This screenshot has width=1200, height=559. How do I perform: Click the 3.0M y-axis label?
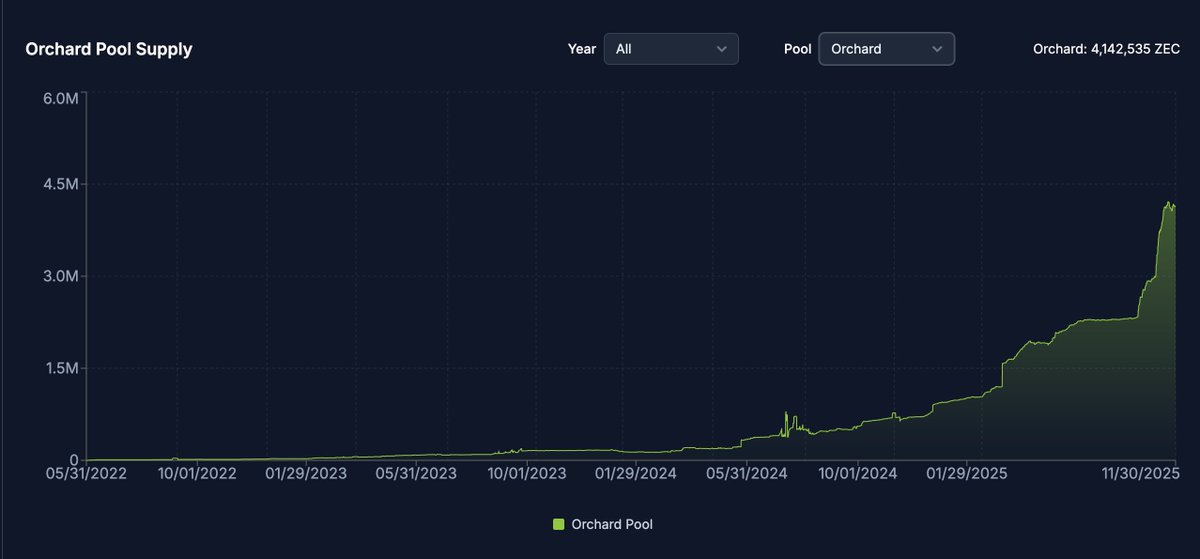(62, 276)
